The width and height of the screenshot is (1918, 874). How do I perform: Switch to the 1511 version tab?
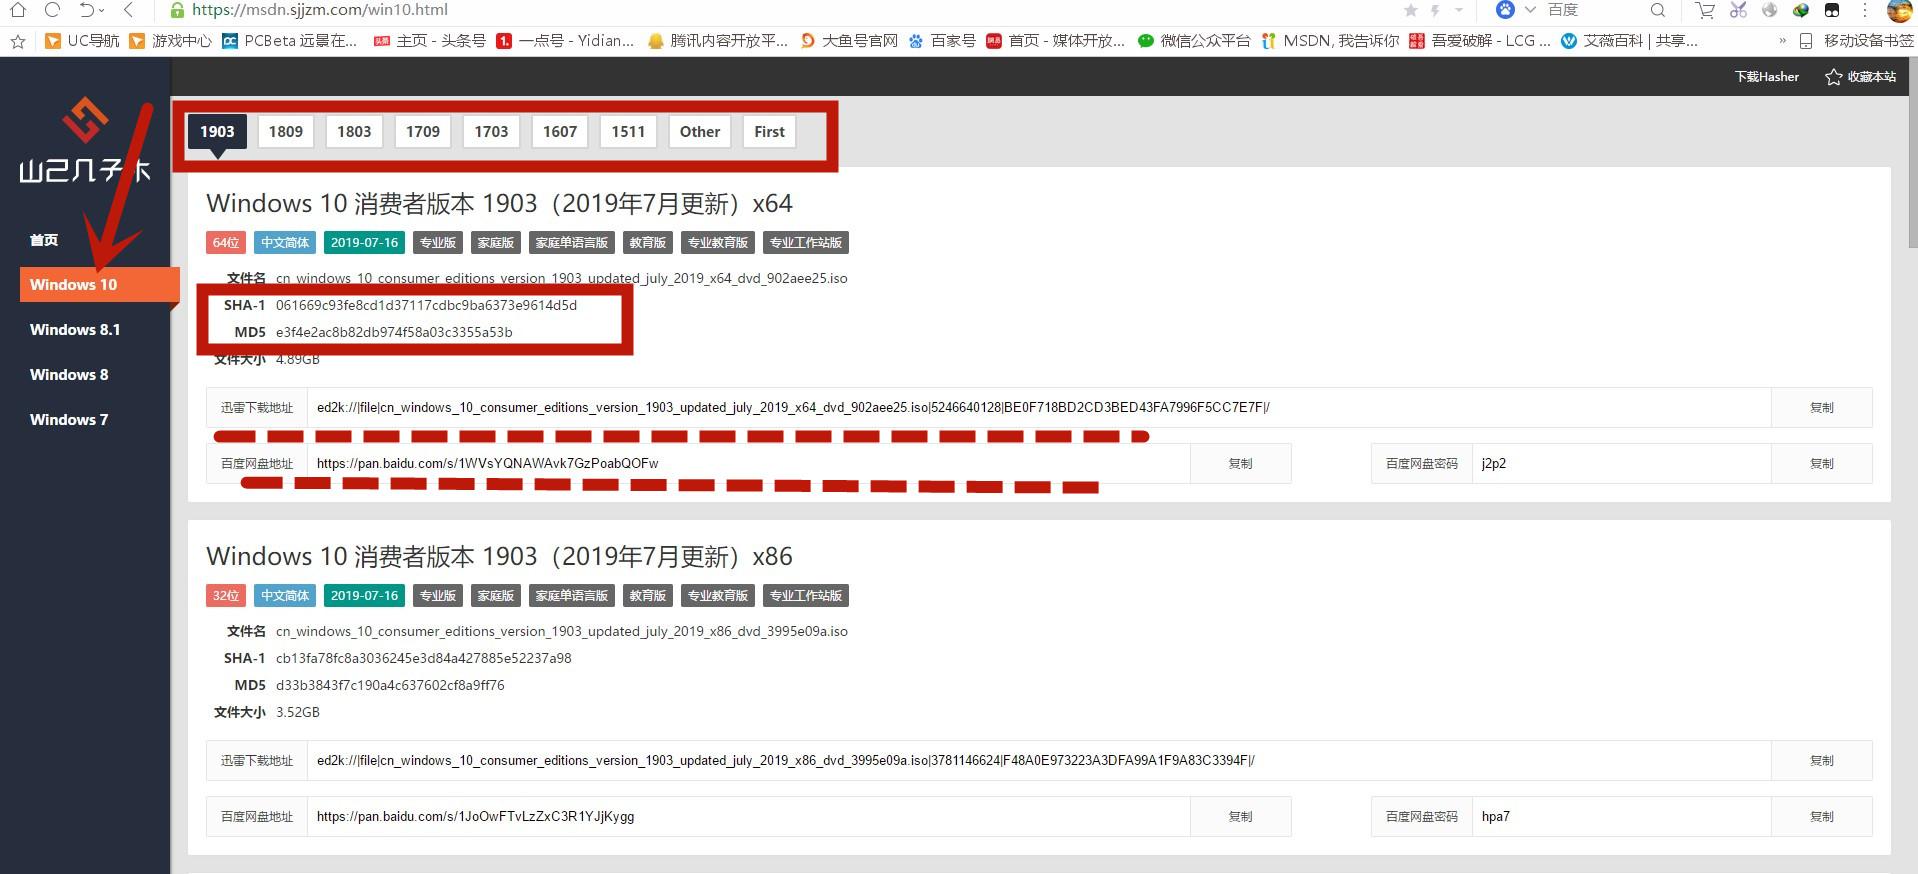[628, 132]
